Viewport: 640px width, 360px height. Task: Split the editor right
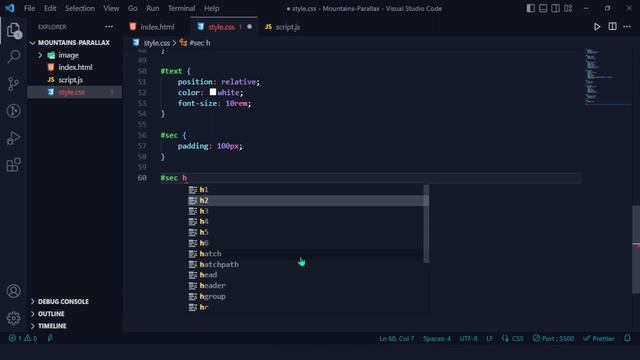tap(612, 27)
